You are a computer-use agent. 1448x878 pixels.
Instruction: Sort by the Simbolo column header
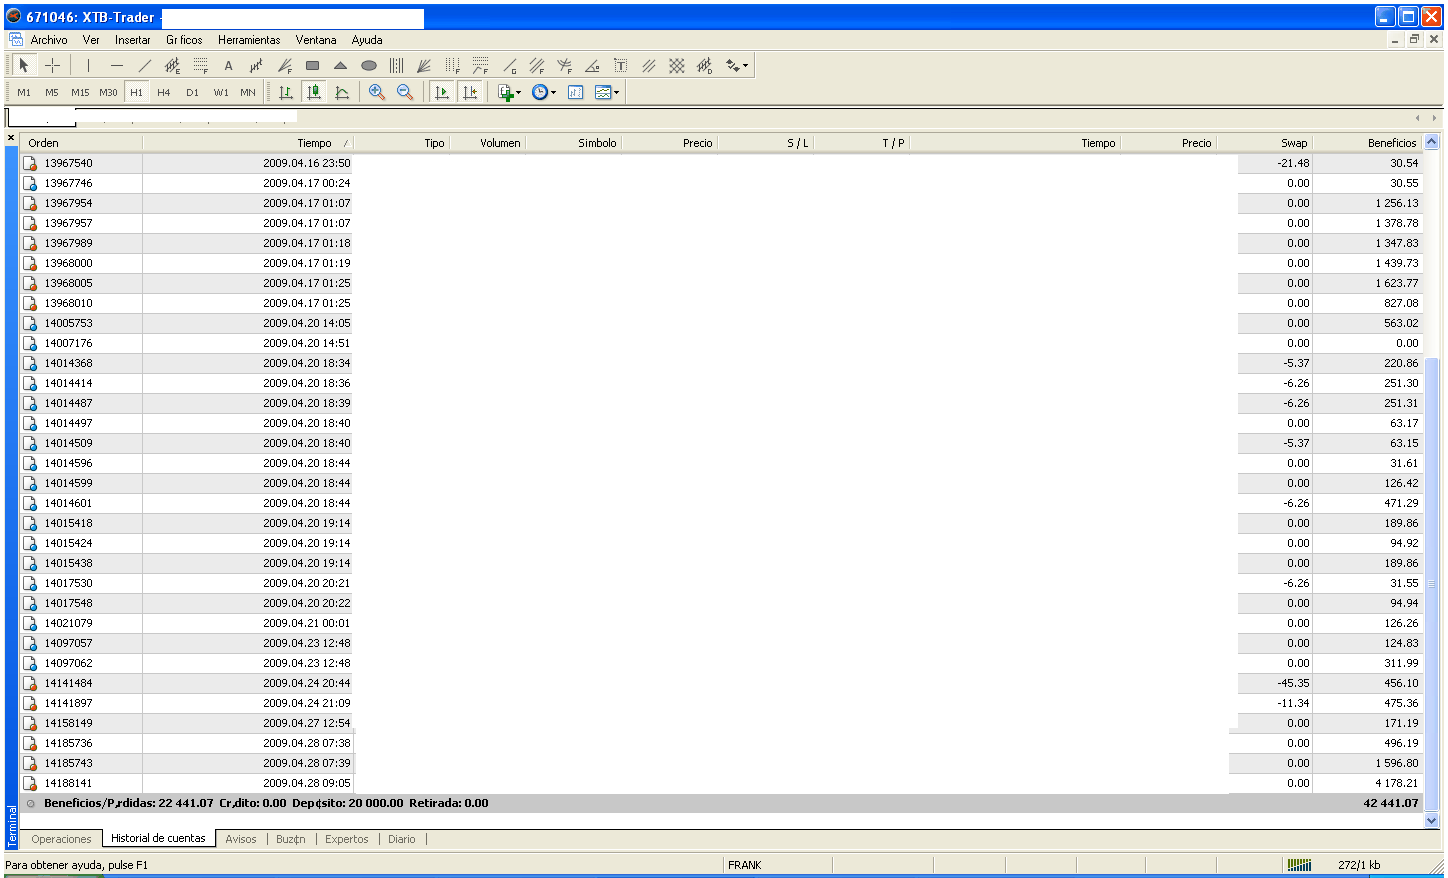click(574, 143)
